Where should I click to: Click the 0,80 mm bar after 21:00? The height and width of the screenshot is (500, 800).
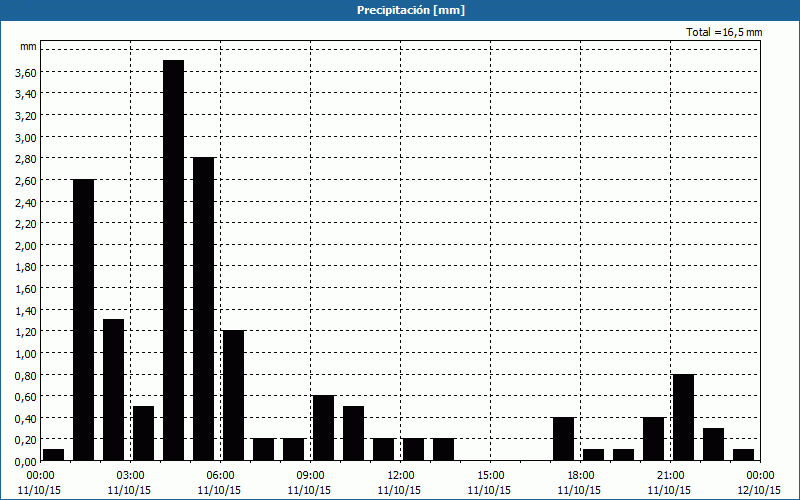684,417
